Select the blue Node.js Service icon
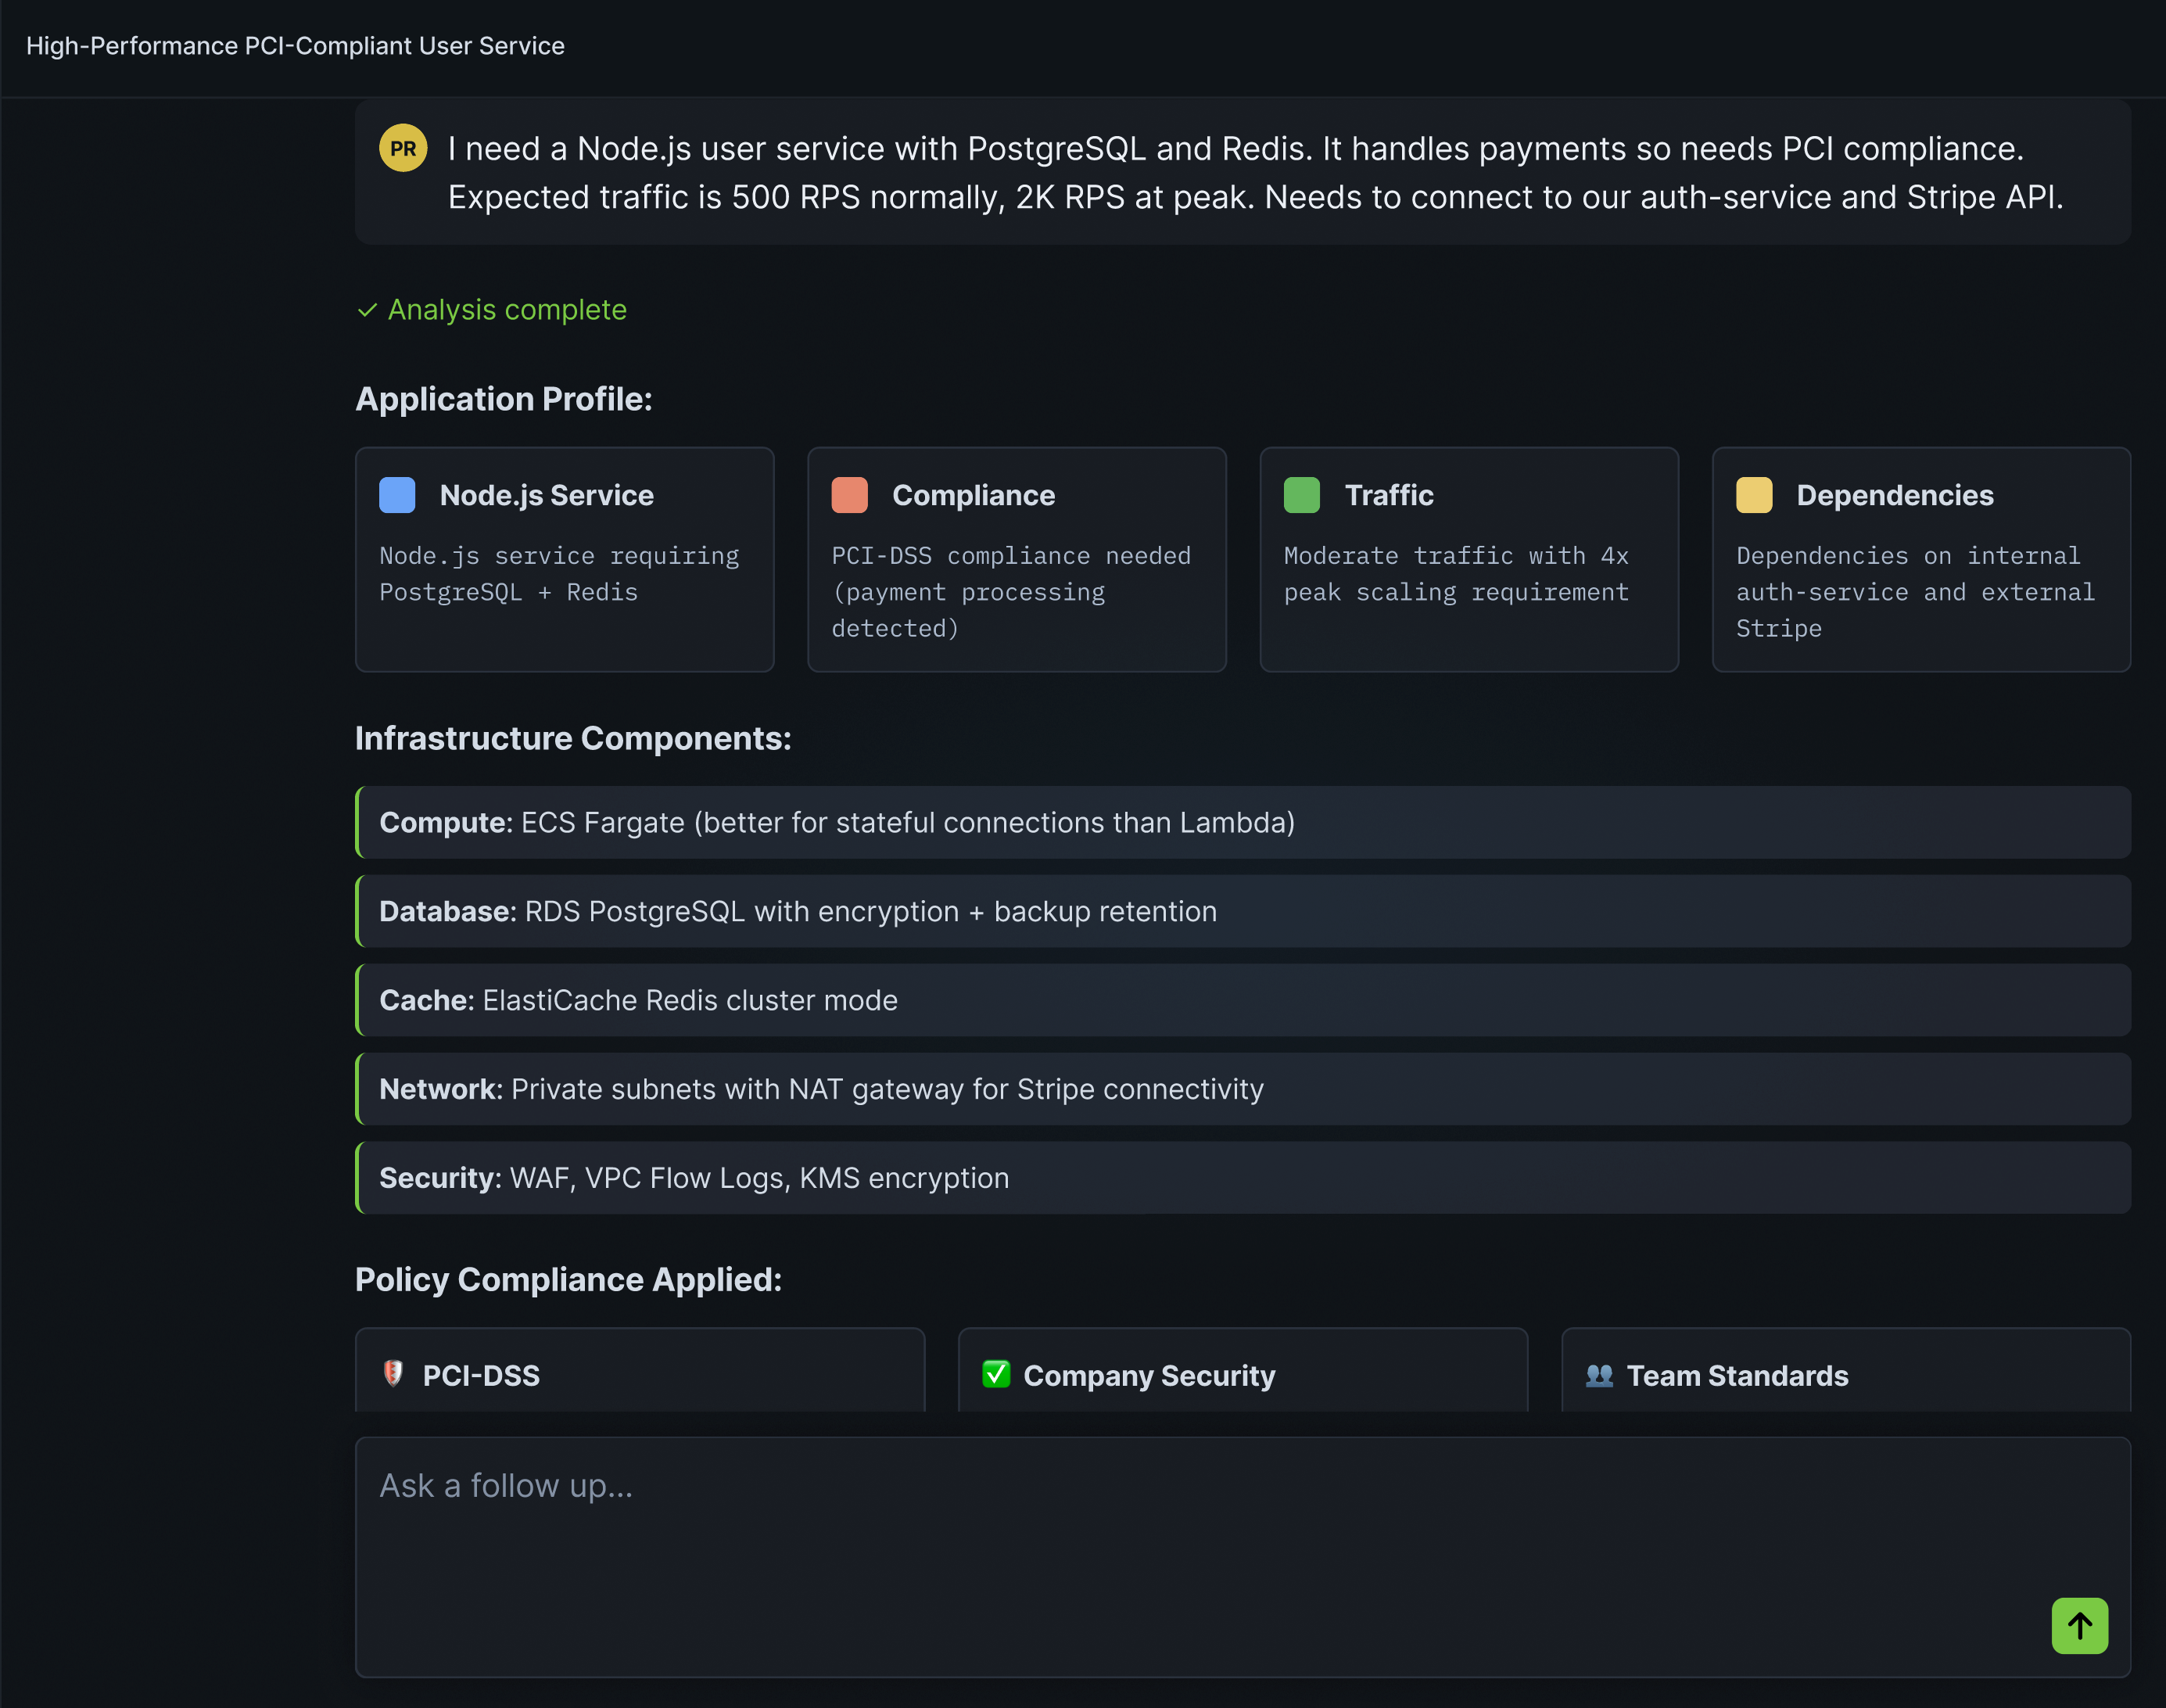 tap(396, 494)
